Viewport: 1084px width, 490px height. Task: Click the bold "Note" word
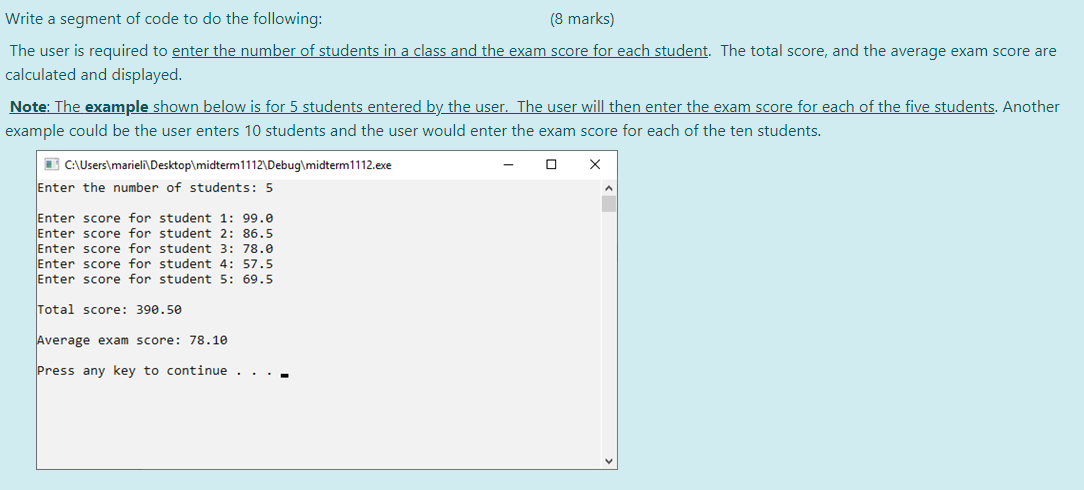click(x=28, y=107)
